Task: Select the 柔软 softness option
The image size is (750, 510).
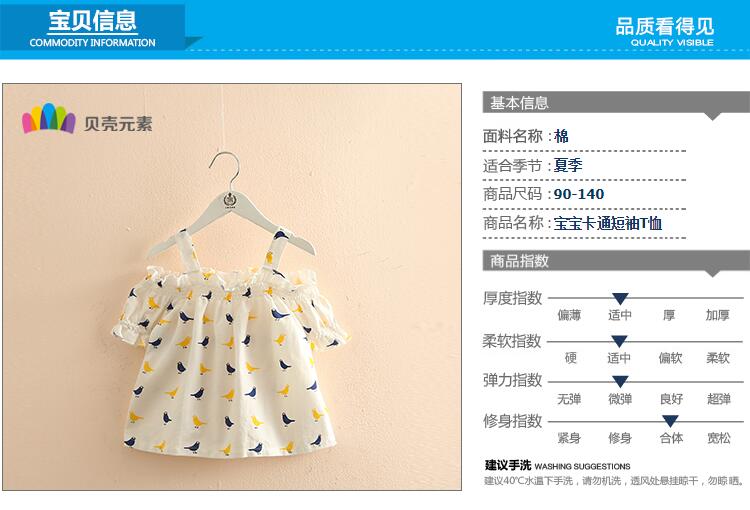Action: [718, 358]
